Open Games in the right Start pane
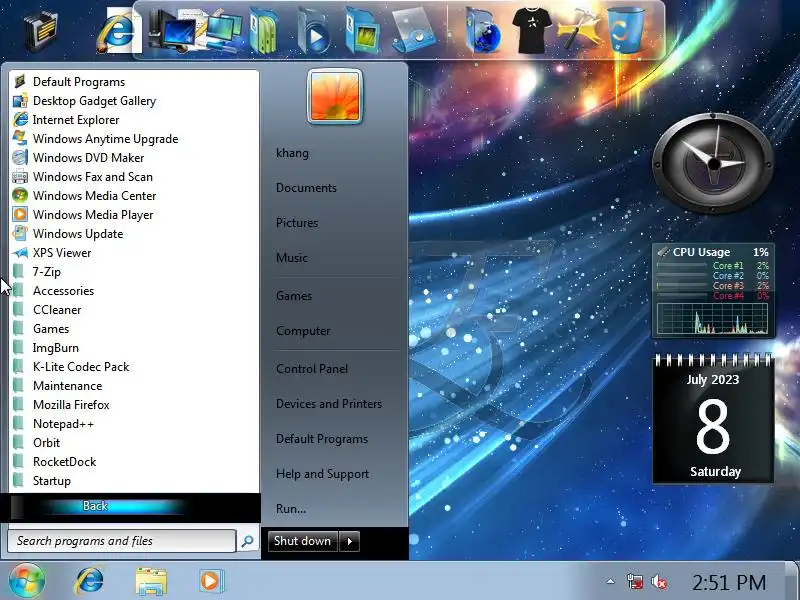 point(294,296)
